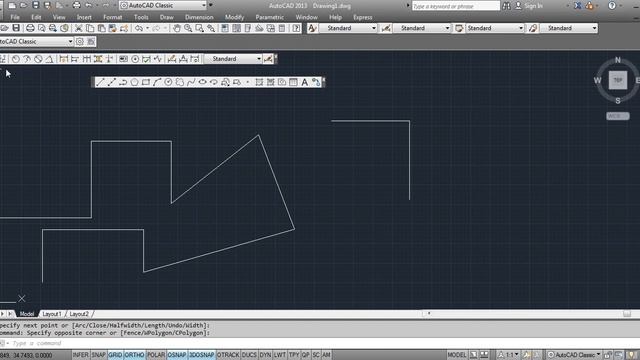Open the Dimension toolbar Standard style dropdown
640x360 pixels.
pyautogui.click(x=233, y=59)
